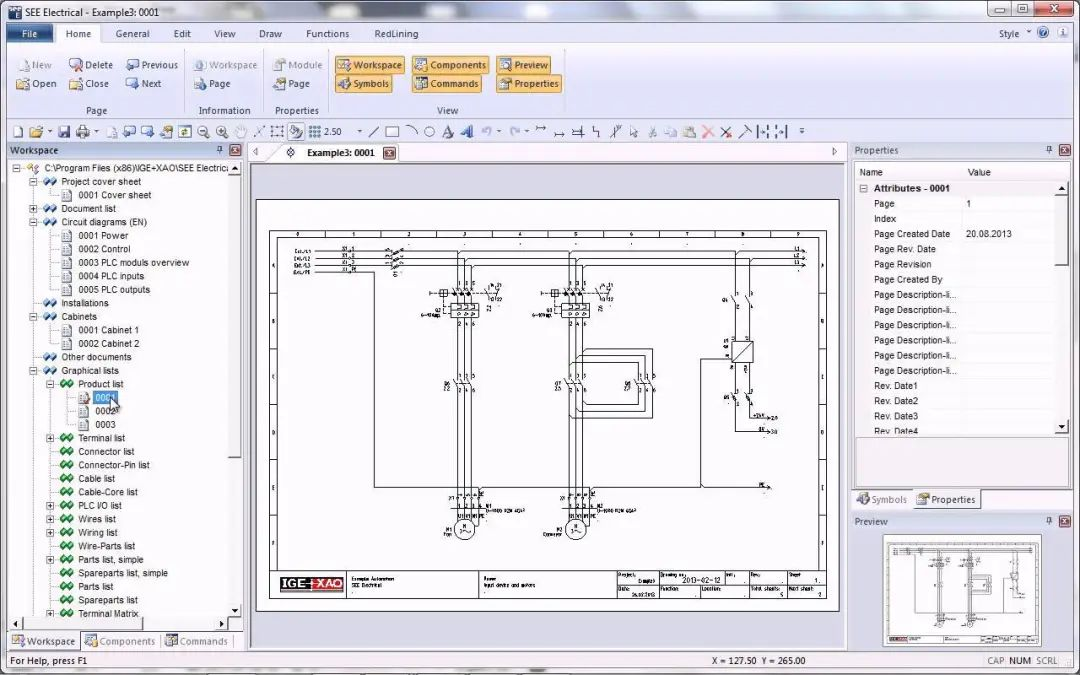The width and height of the screenshot is (1080, 675).
Task: Click the Next page button
Action: (x=143, y=84)
